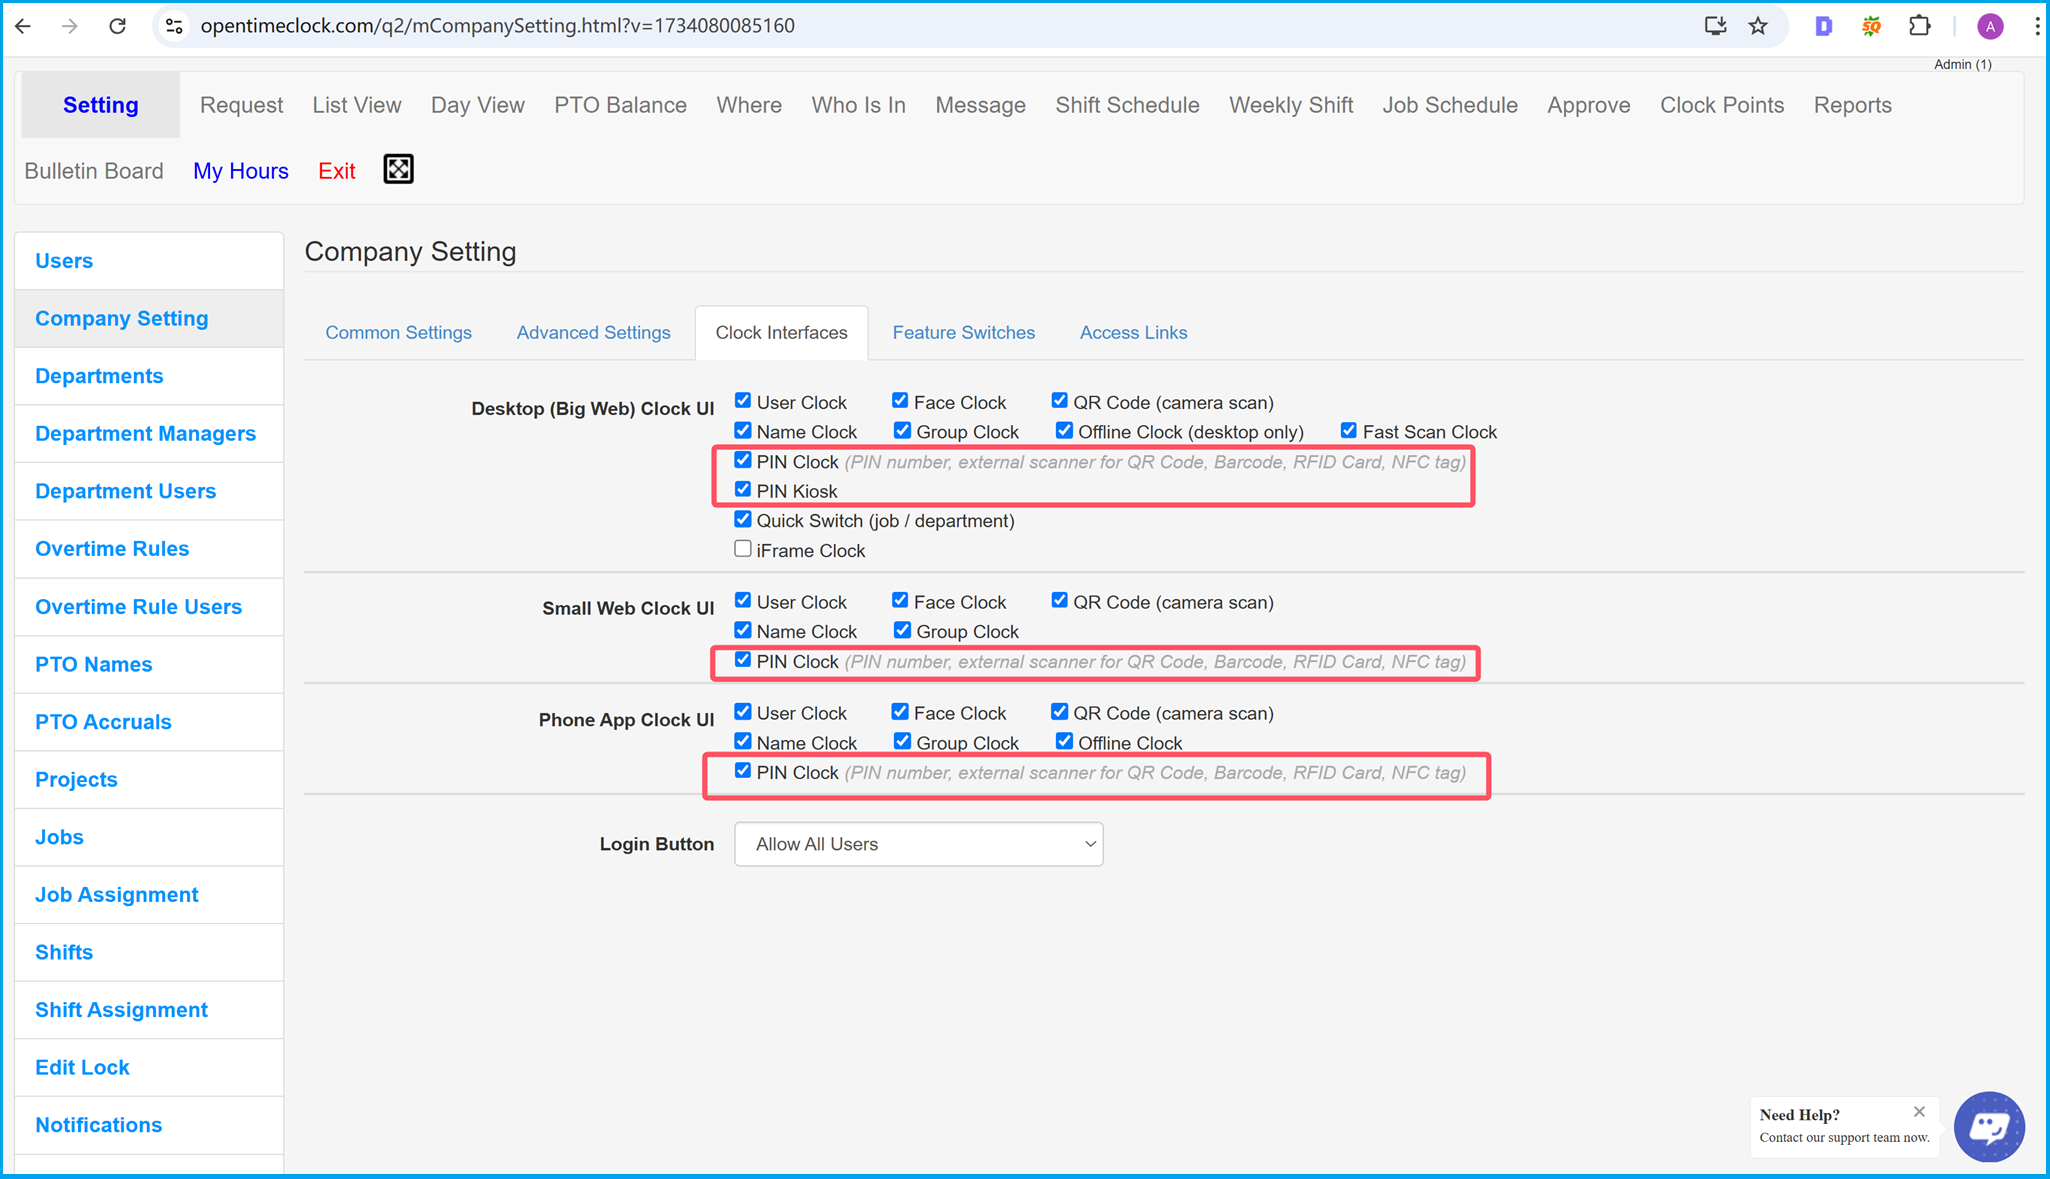Toggle Small Web QR Code checkbox

1059,600
